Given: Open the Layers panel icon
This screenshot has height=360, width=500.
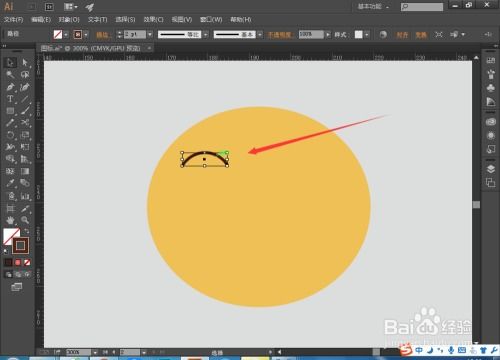Looking at the screenshot, I should (x=490, y=169).
